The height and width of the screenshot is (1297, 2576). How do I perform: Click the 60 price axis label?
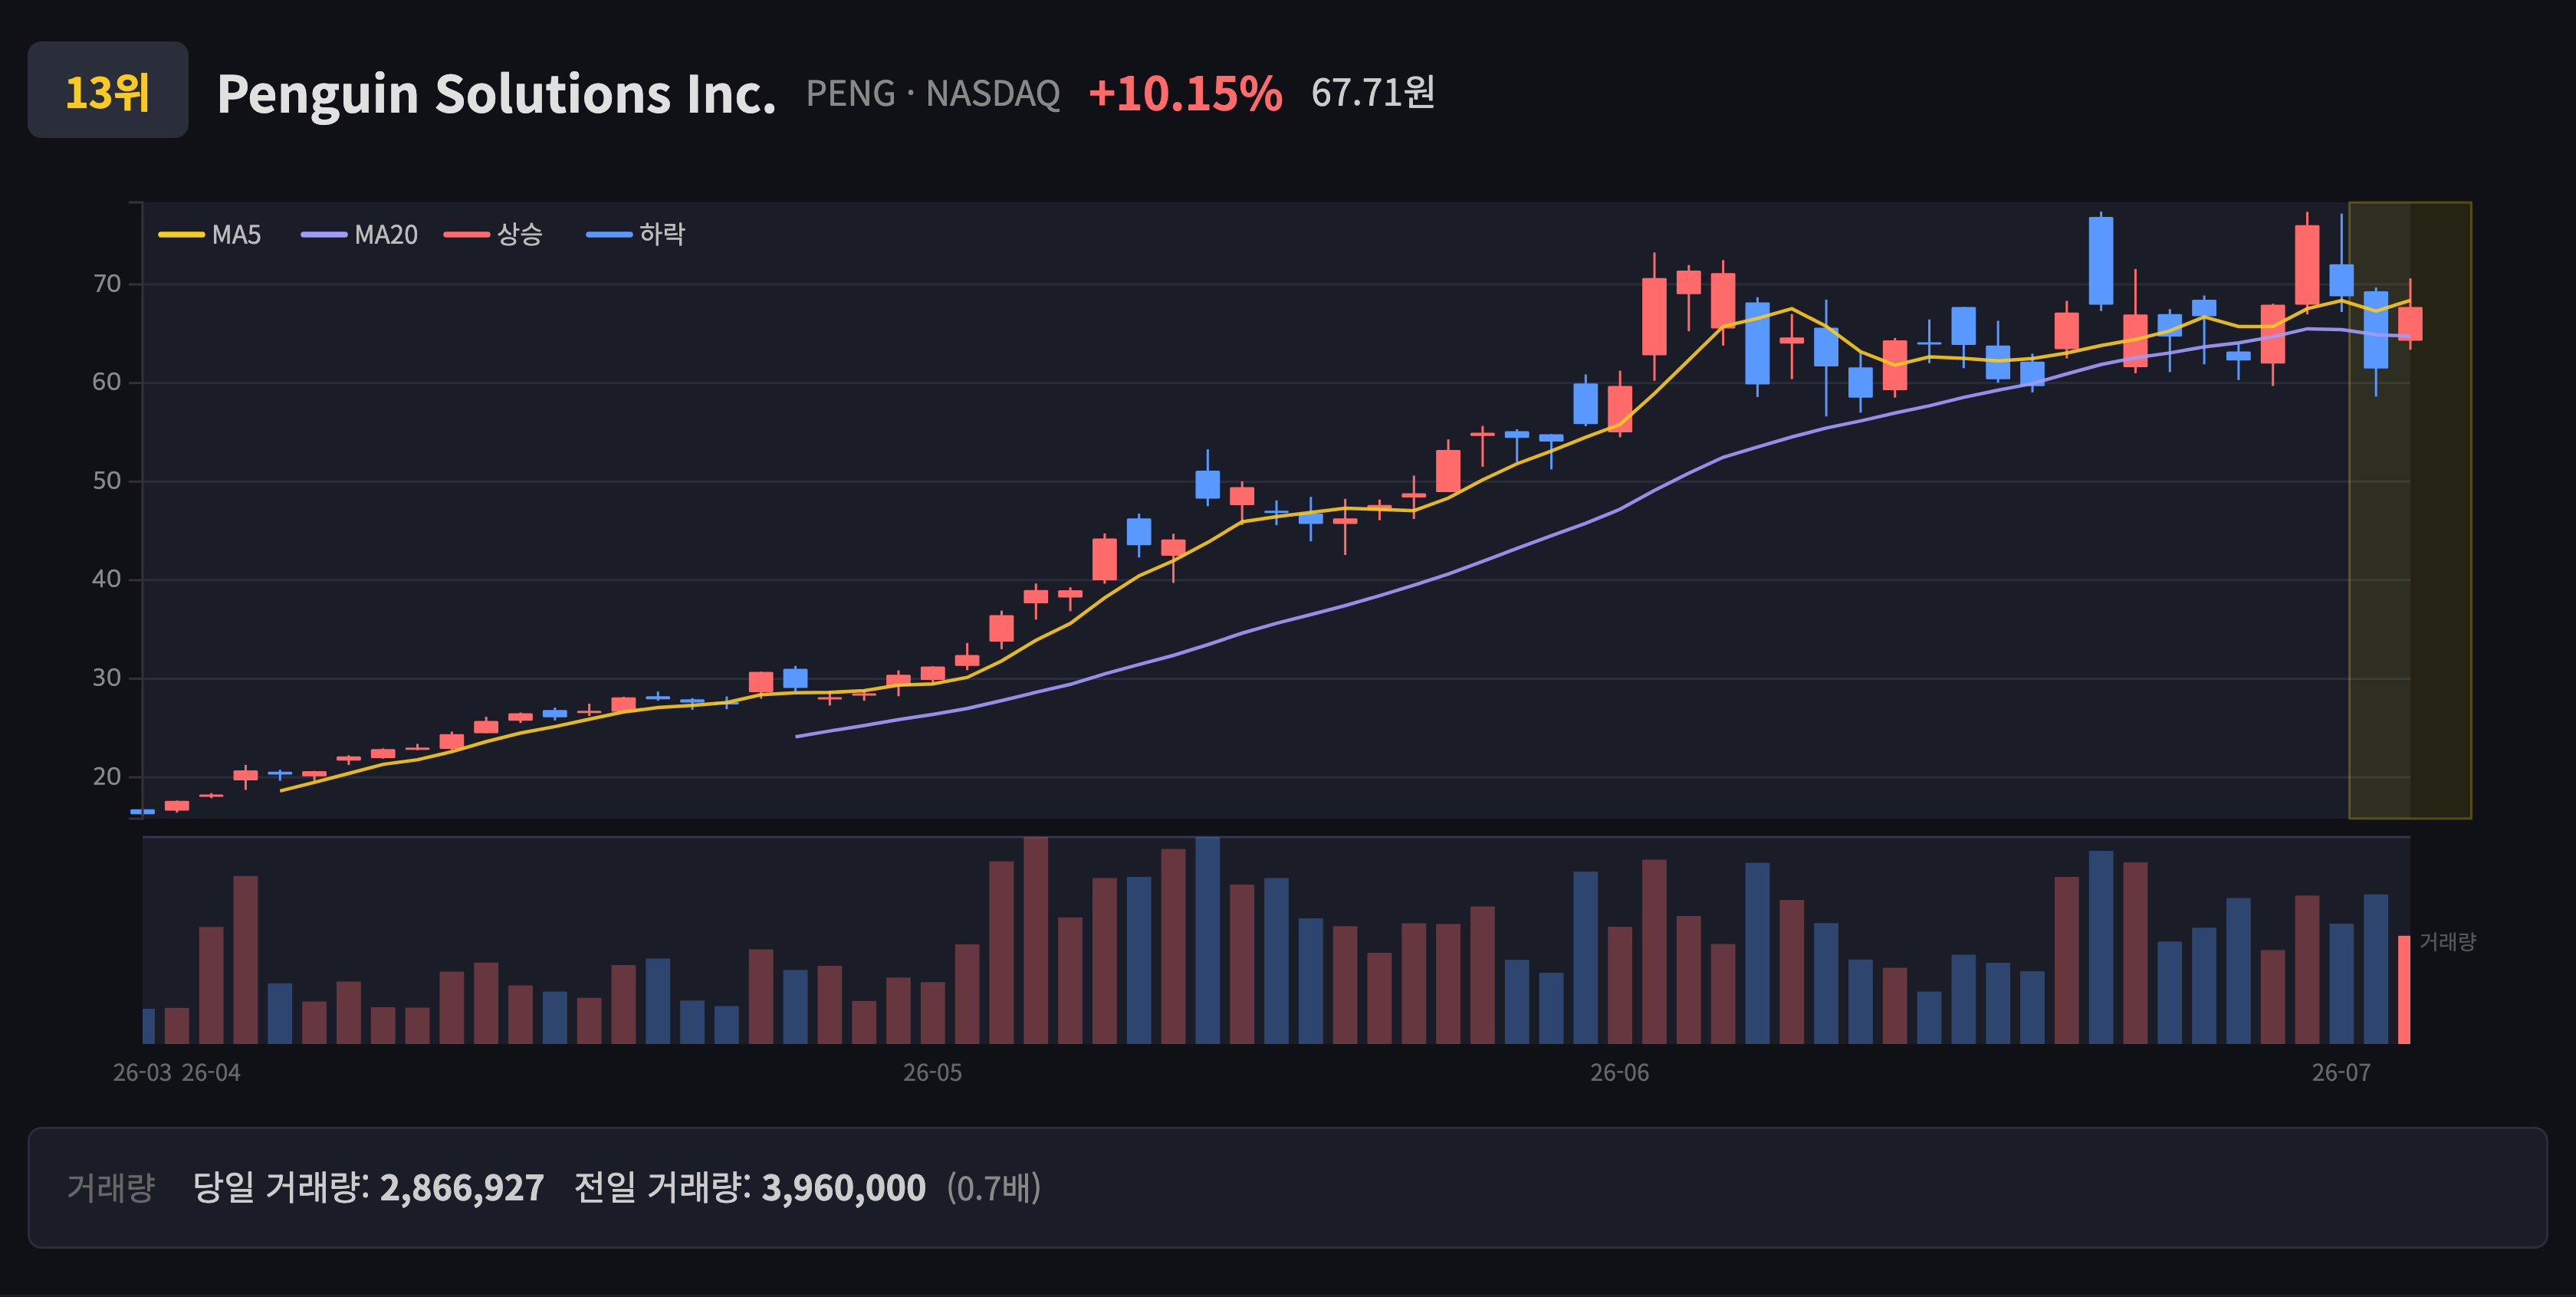pyautogui.click(x=107, y=382)
